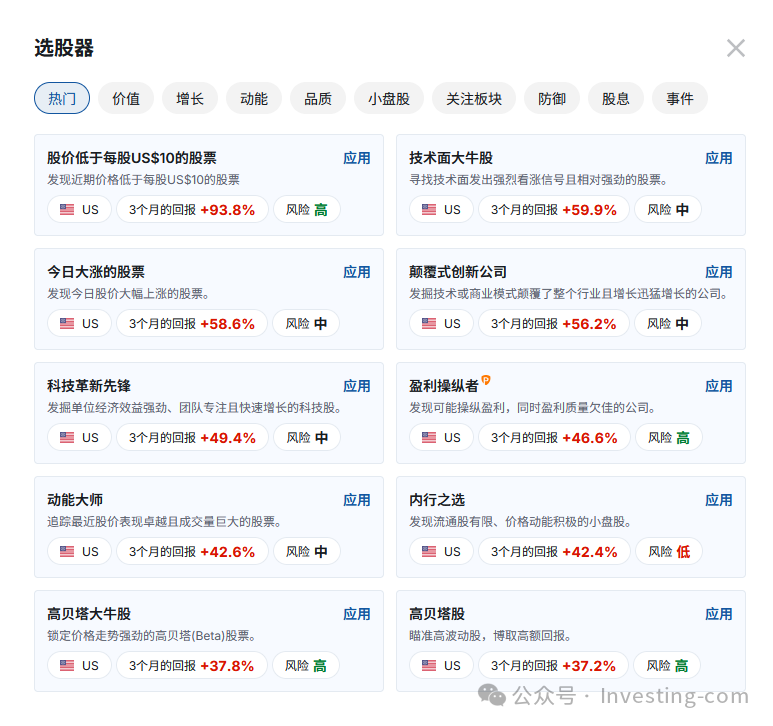Click the US flag chip in 动能大师 card

pos(79,551)
